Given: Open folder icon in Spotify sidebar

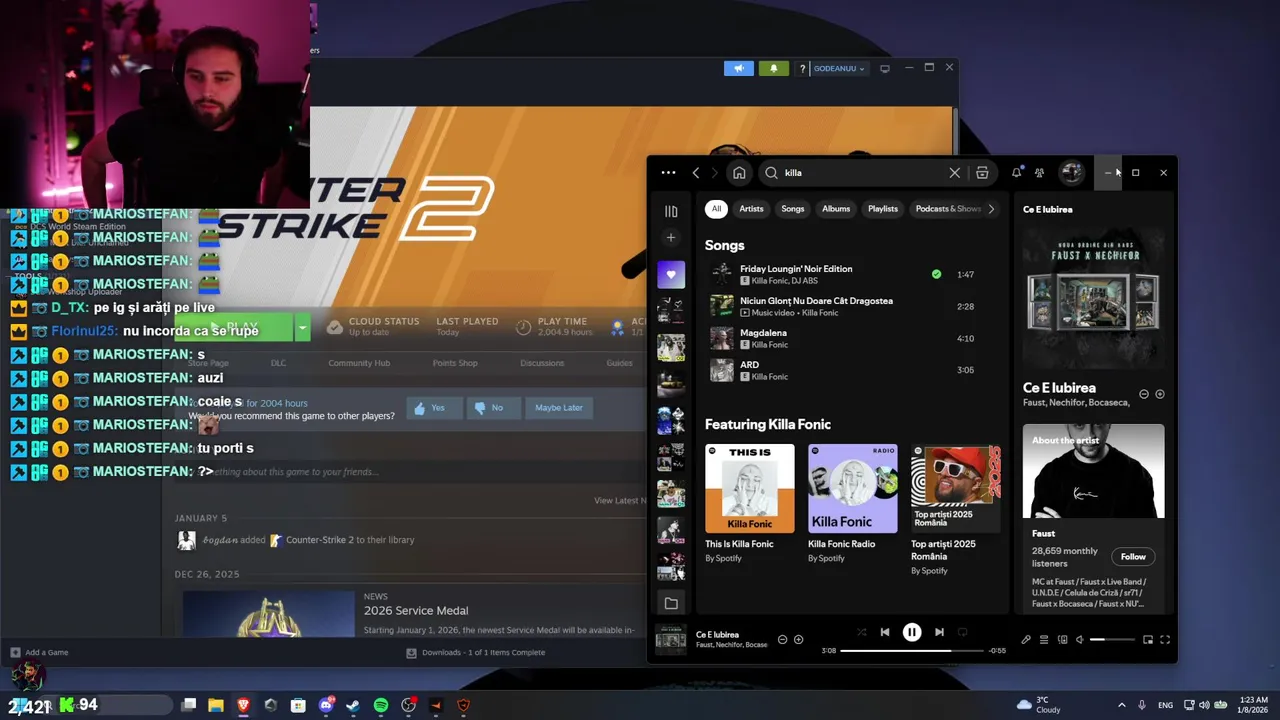Looking at the screenshot, I should click(x=671, y=603).
